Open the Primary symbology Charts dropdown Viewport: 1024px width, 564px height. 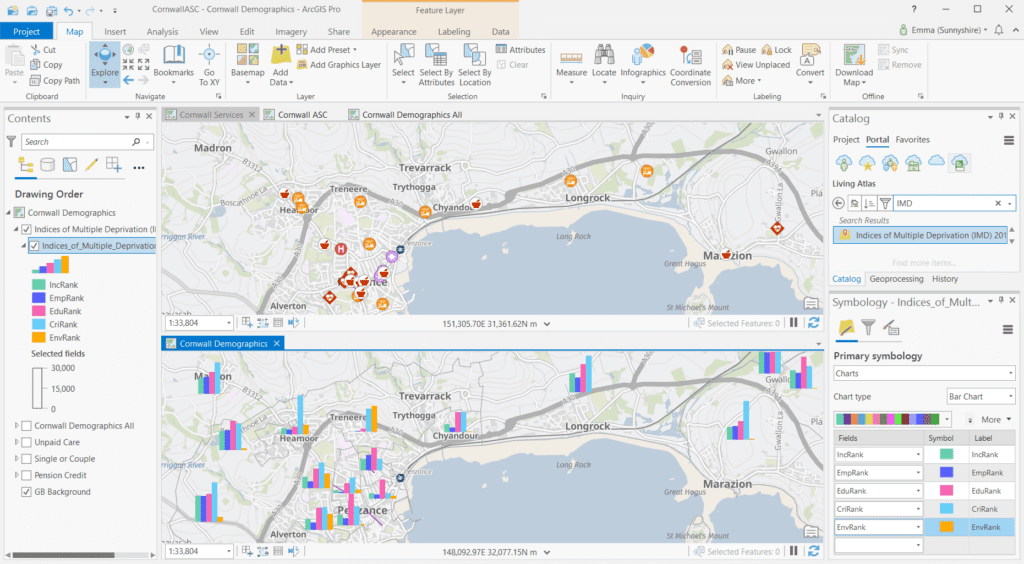click(x=923, y=373)
